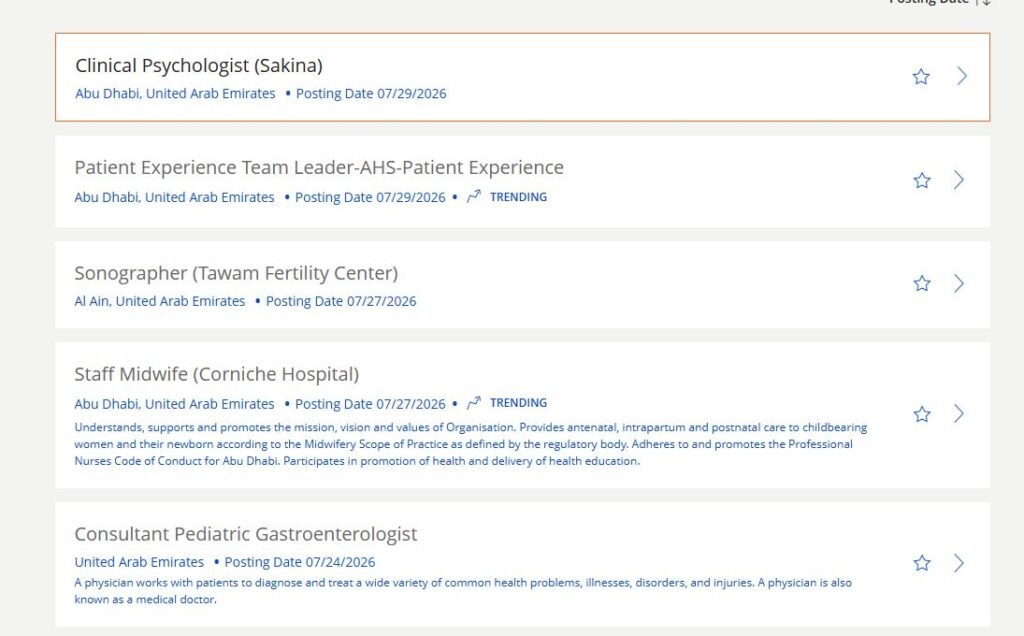The height and width of the screenshot is (636, 1024).
Task: Click trending icon on Patient Experience job
Action: (x=474, y=196)
